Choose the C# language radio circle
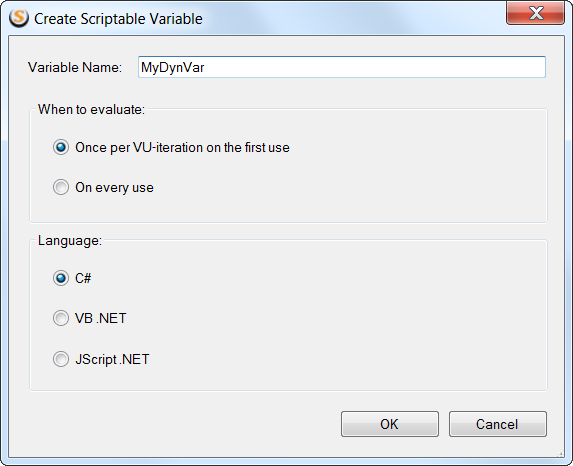The height and width of the screenshot is (466, 573). pyautogui.click(x=61, y=278)
